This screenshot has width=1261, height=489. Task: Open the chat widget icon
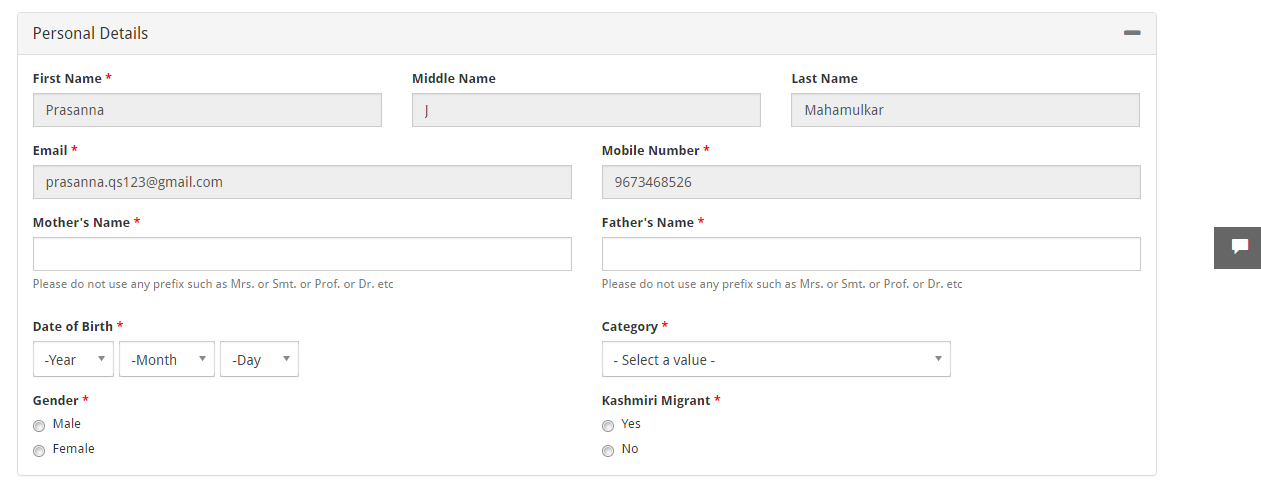pyautogui.click(x=1237, y=247)
